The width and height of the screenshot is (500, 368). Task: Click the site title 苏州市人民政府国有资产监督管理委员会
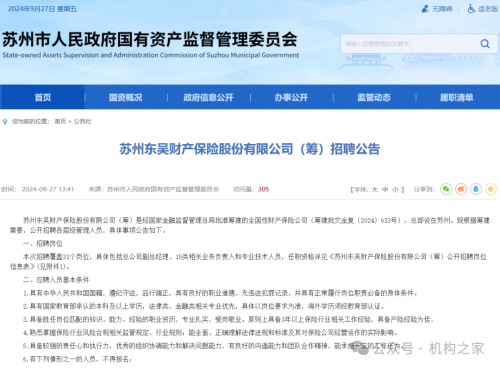tap(150, 40)
